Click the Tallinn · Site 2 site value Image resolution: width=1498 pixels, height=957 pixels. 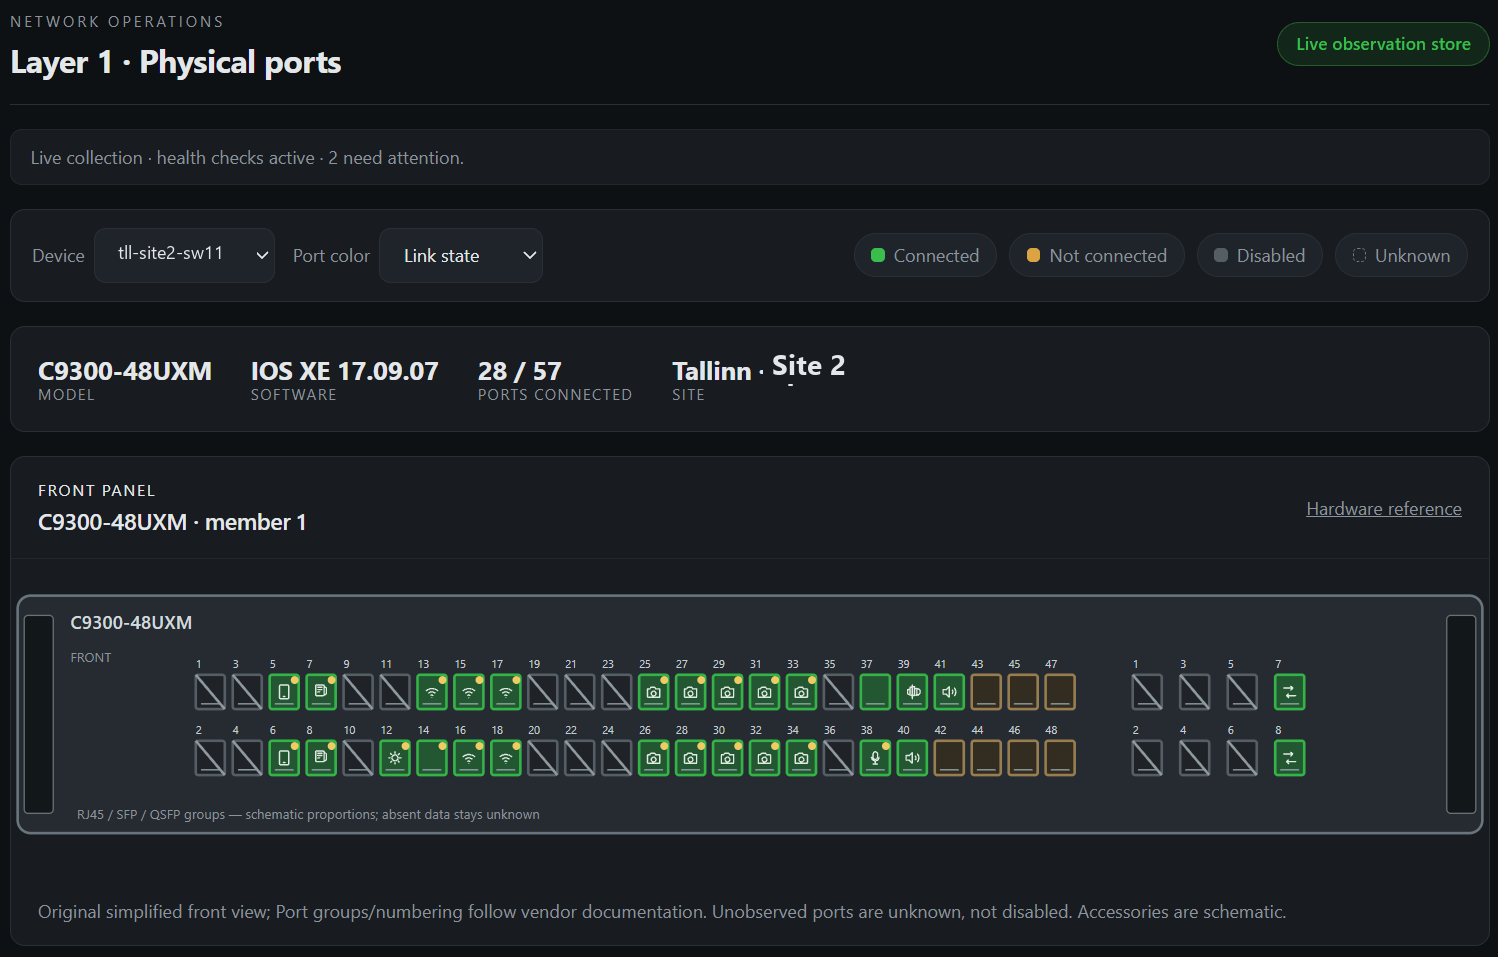758,368
